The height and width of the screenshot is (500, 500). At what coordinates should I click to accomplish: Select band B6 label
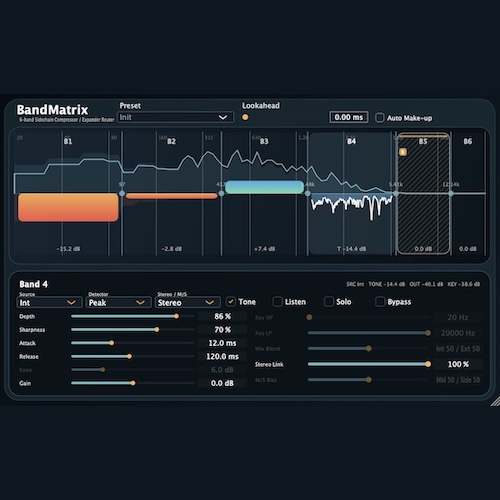pos(468,141)
